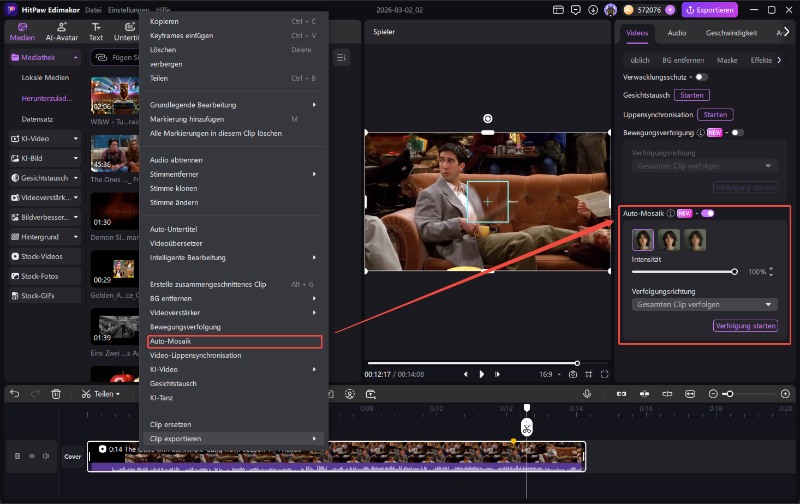The height and width of the screenshot is (504, 800).
Task: Select Kopieren in the context menu
Action: (233, 21)
